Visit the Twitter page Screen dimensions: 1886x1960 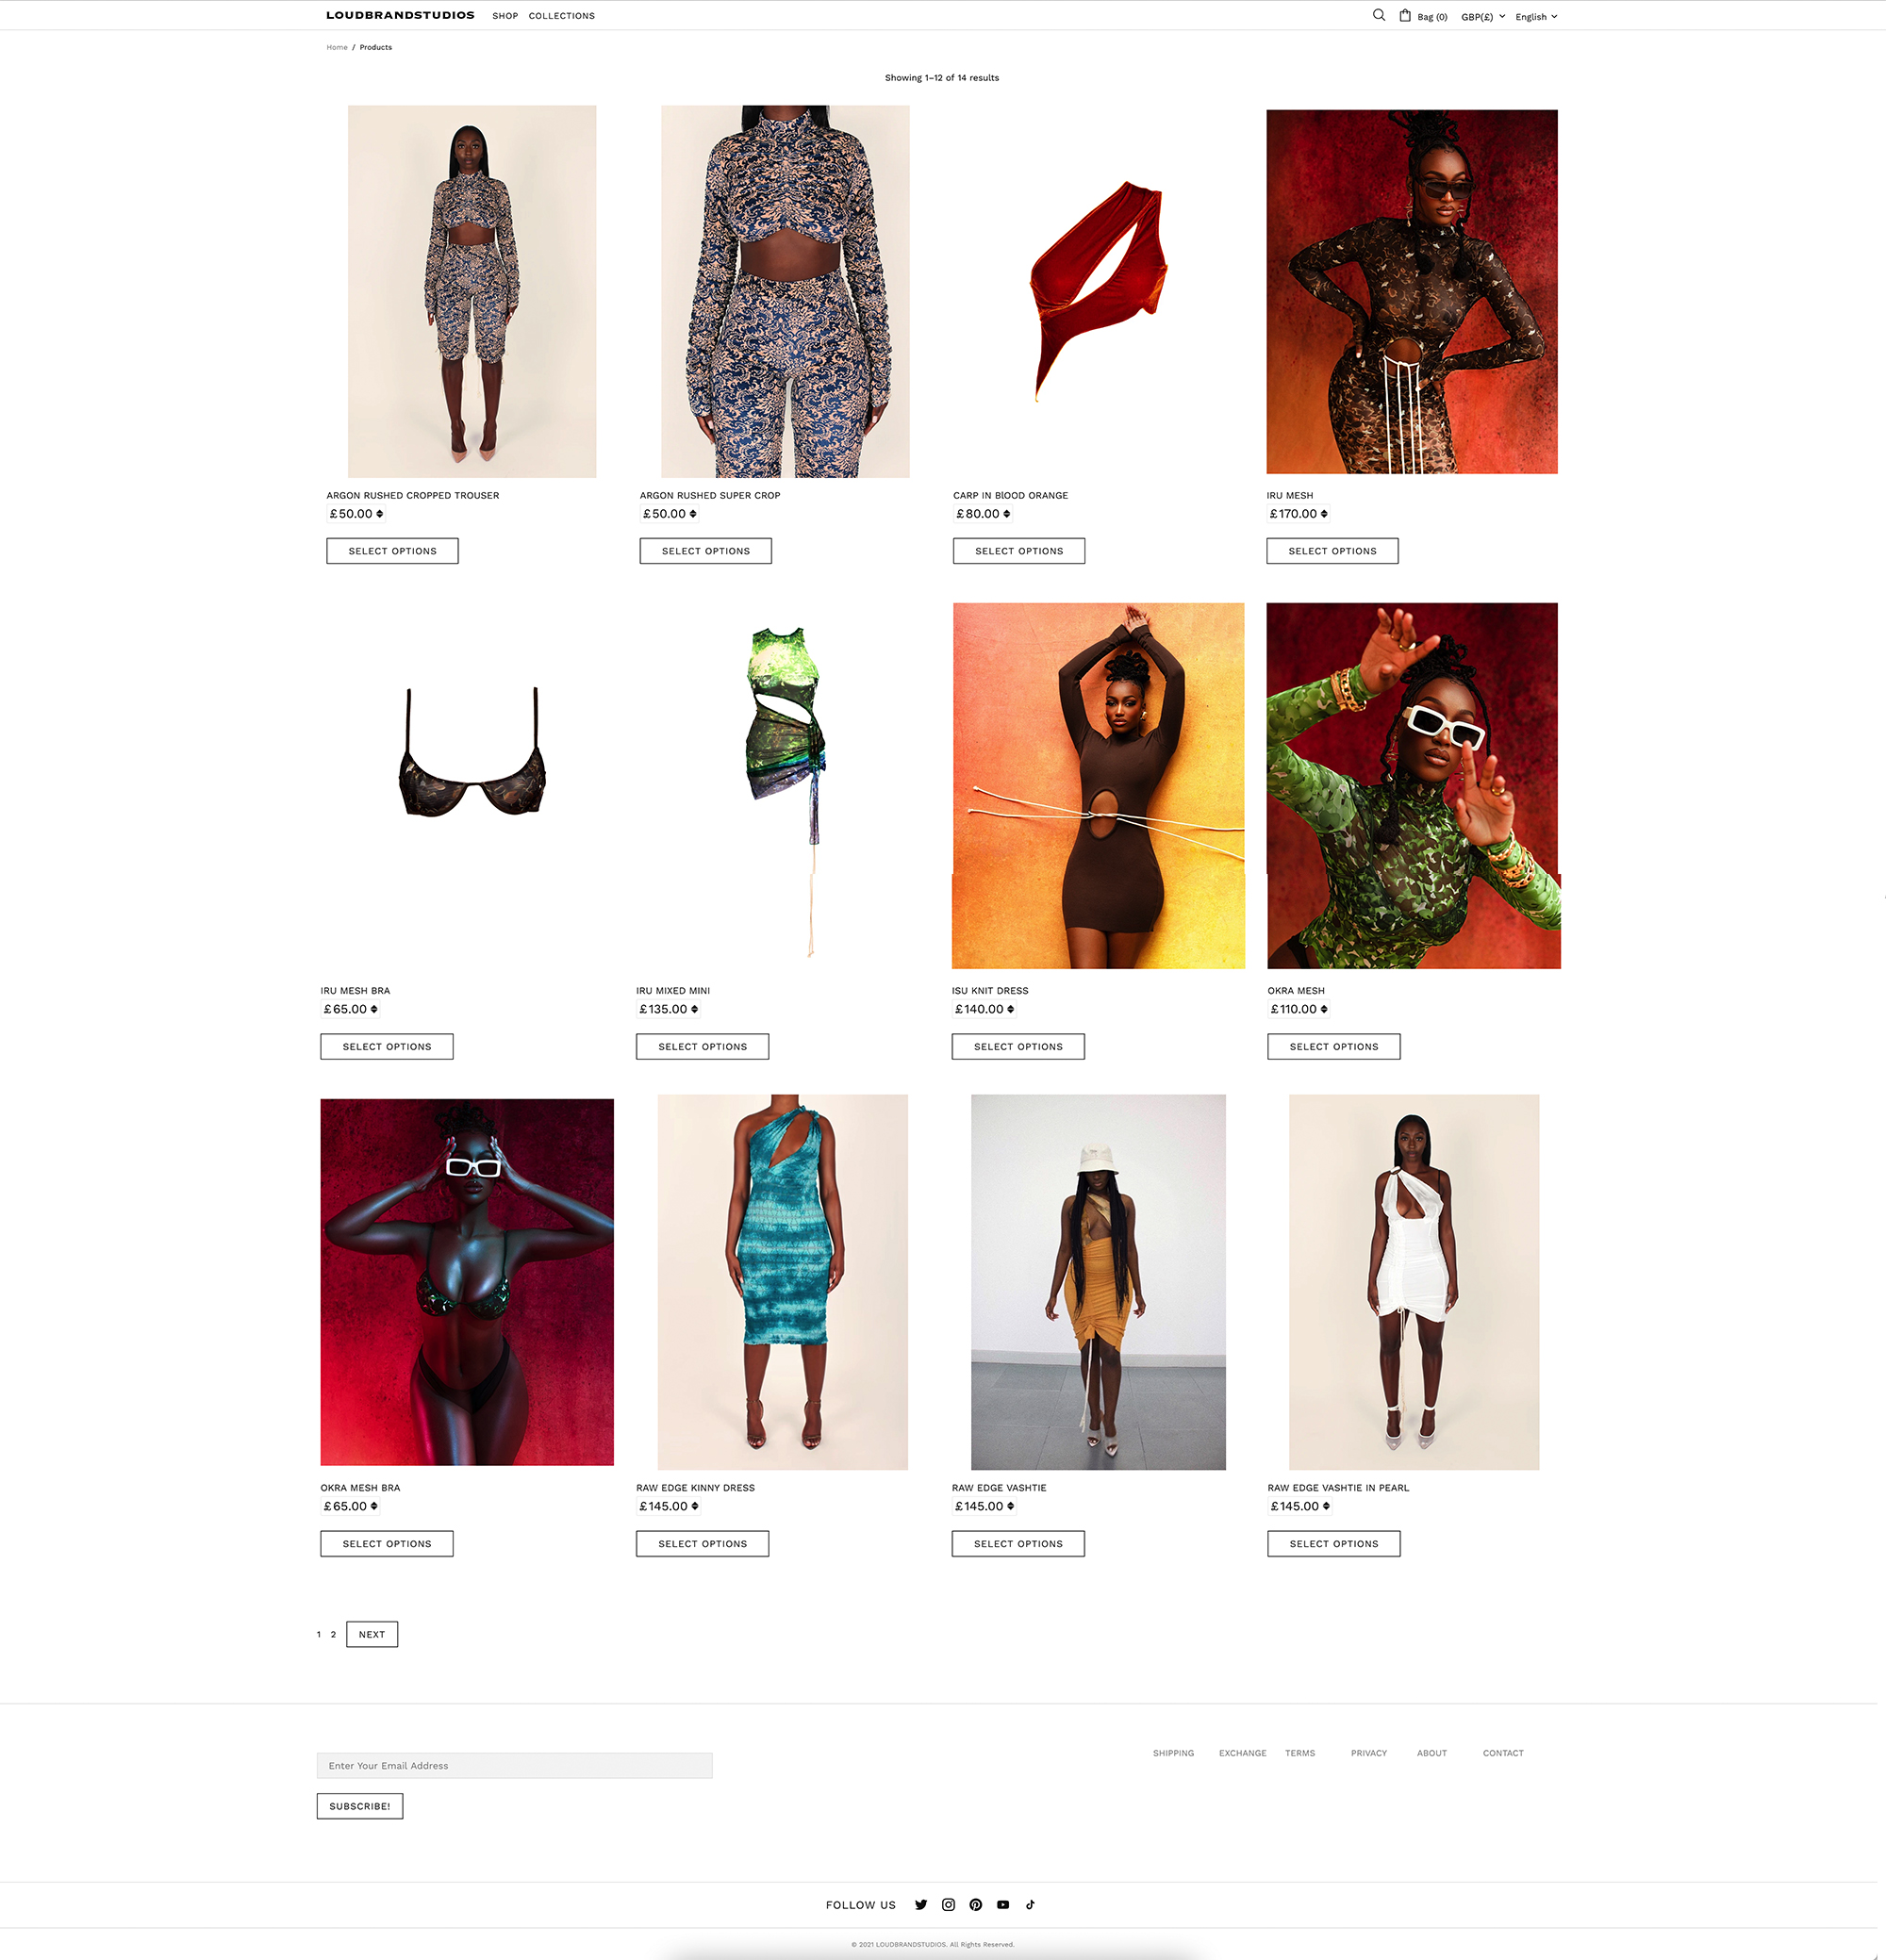pyautogui.click(x=920, y=1905)
